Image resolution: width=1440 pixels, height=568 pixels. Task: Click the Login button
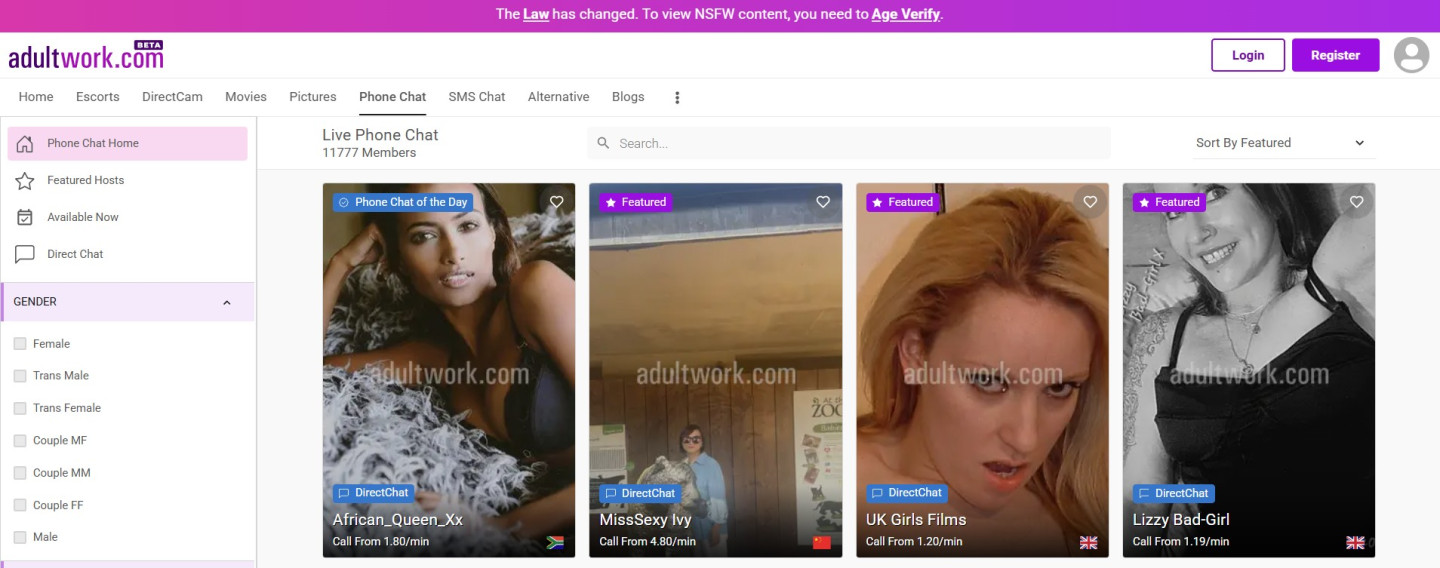(1248, 55)
